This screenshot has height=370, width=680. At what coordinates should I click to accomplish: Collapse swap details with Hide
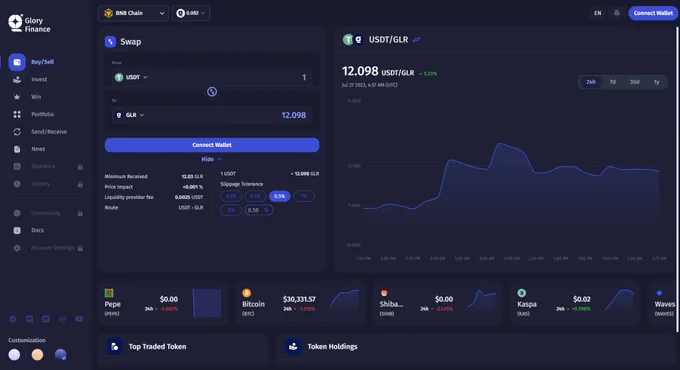[x=212, y=159]
